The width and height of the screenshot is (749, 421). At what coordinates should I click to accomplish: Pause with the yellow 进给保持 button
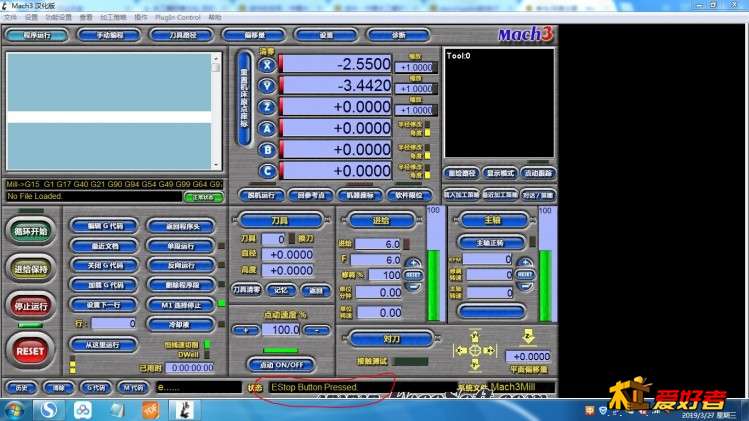[31, 269]
